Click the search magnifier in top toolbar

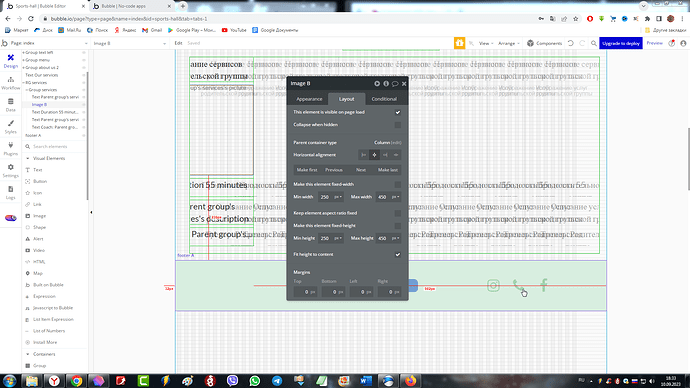pyautogui.click(x=594, y=43)
